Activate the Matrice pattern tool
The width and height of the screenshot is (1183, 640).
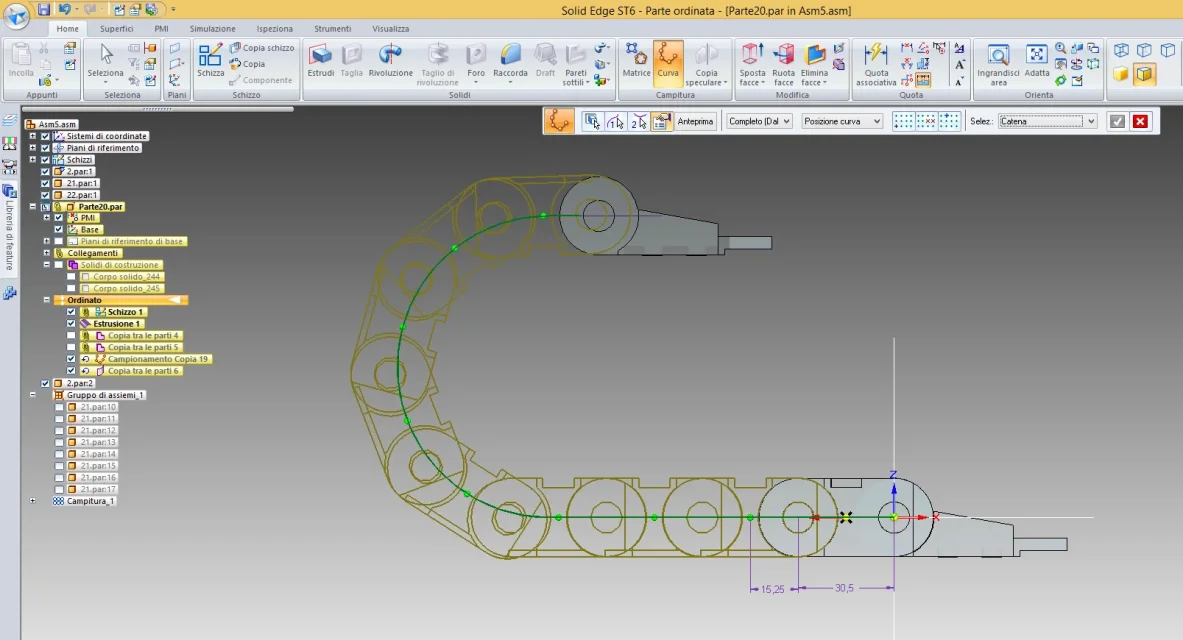[636, 60]
